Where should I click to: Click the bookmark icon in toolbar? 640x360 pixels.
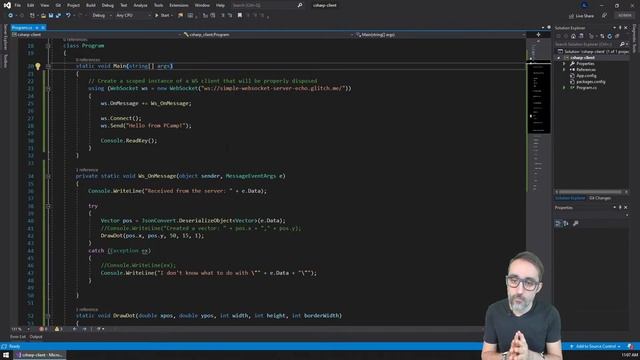[x=240, y=16]
